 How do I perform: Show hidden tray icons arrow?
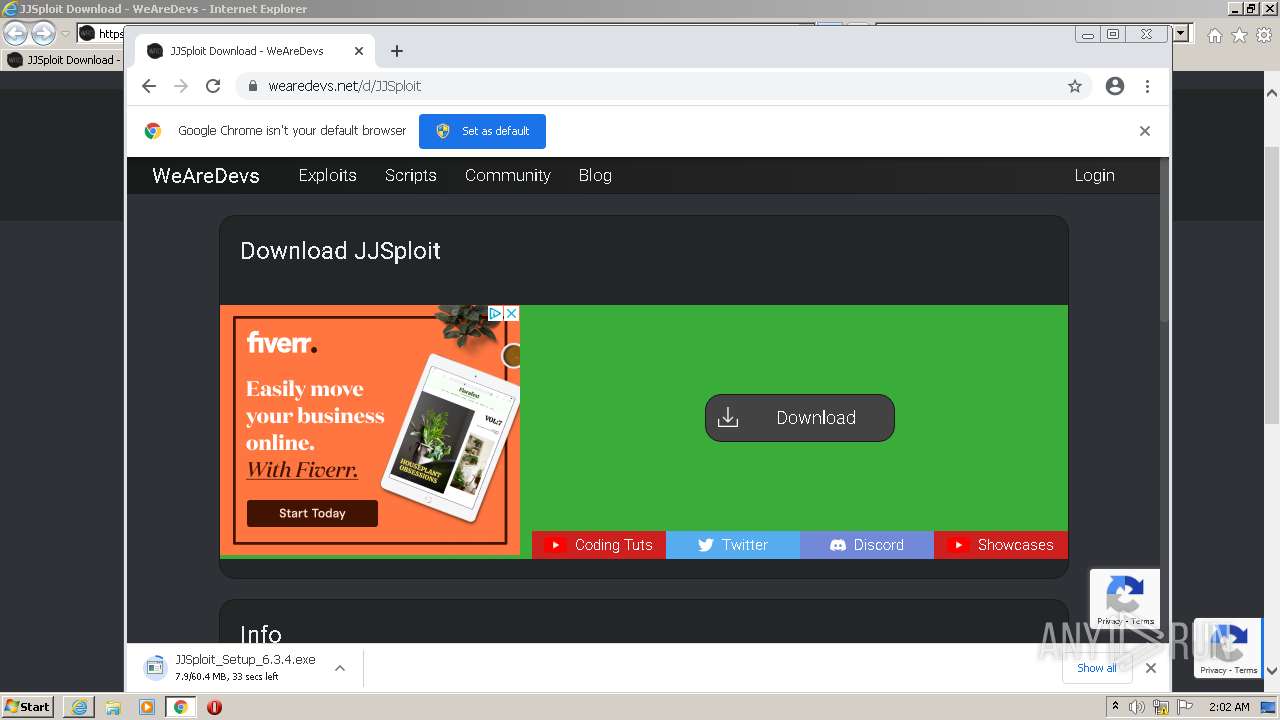(x=1116, y=707)
